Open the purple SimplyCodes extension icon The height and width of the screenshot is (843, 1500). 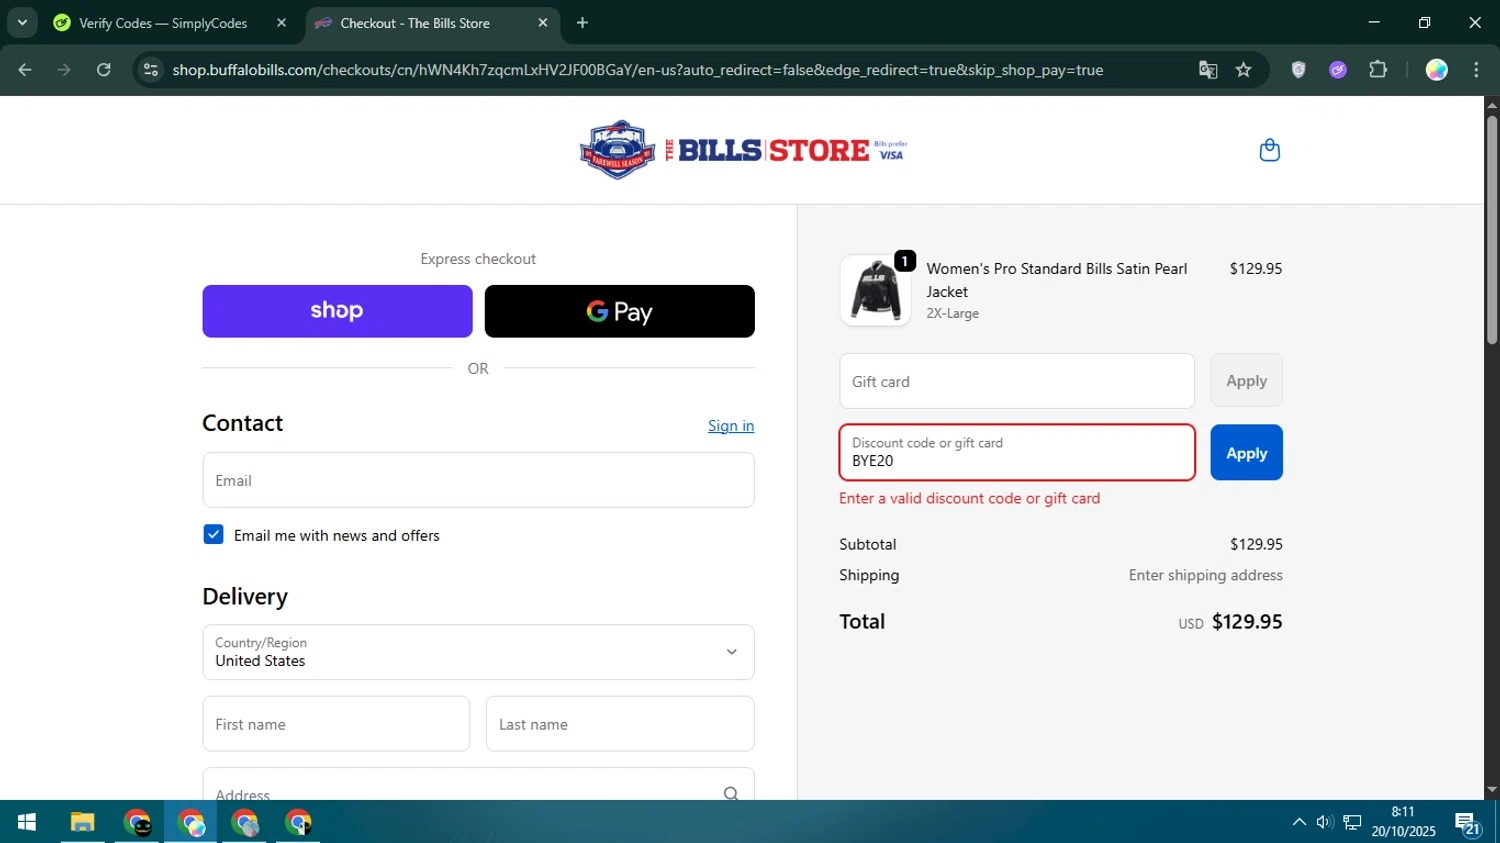click(1338, 70)
